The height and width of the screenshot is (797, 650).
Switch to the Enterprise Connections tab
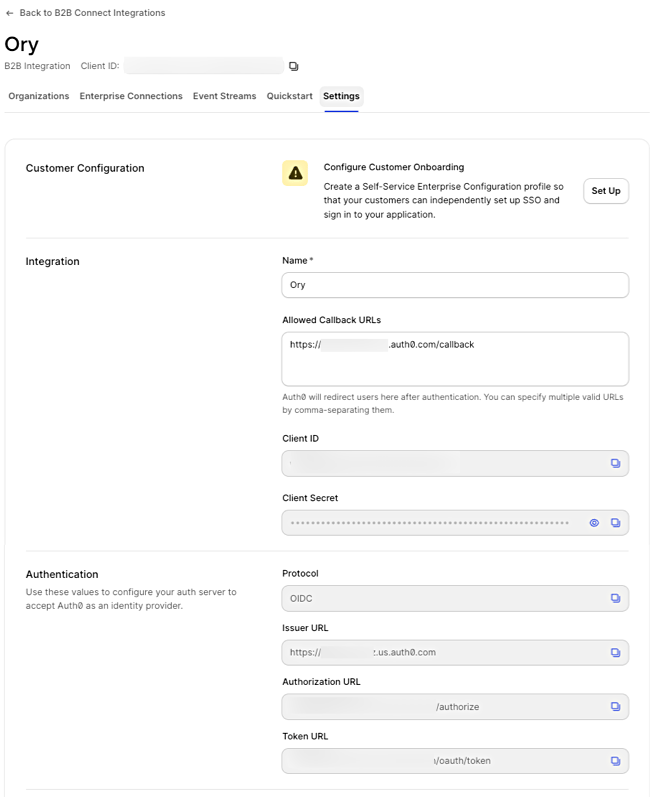(x=131, y=96)
